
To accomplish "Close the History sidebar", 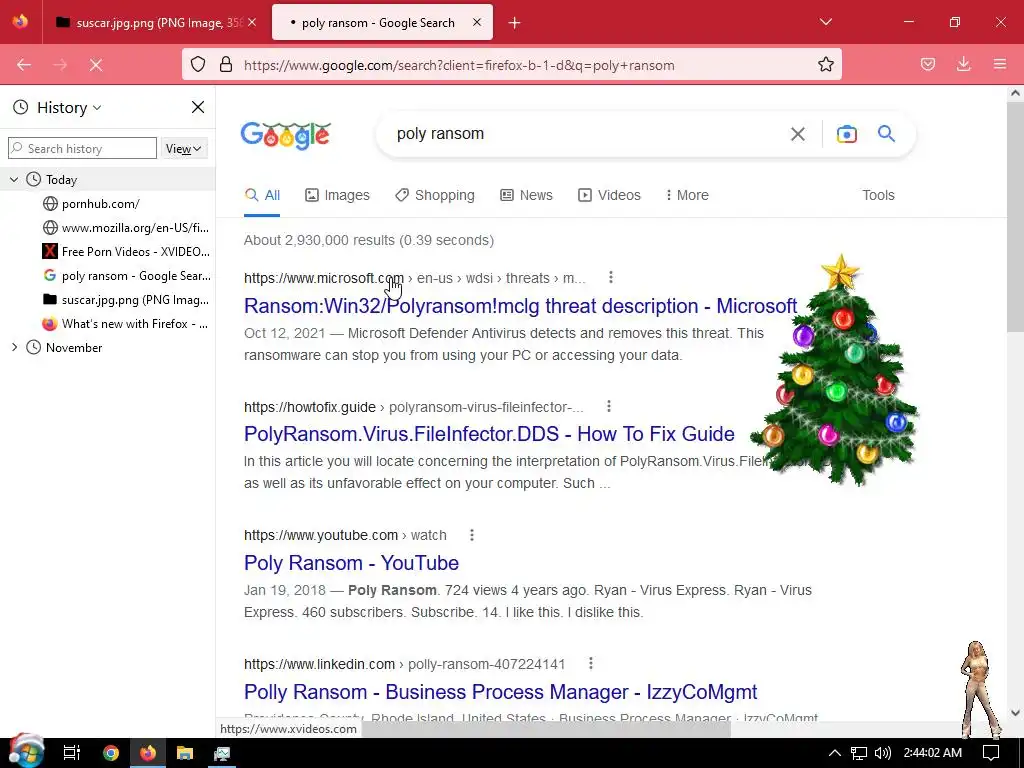I will point(198,107).
